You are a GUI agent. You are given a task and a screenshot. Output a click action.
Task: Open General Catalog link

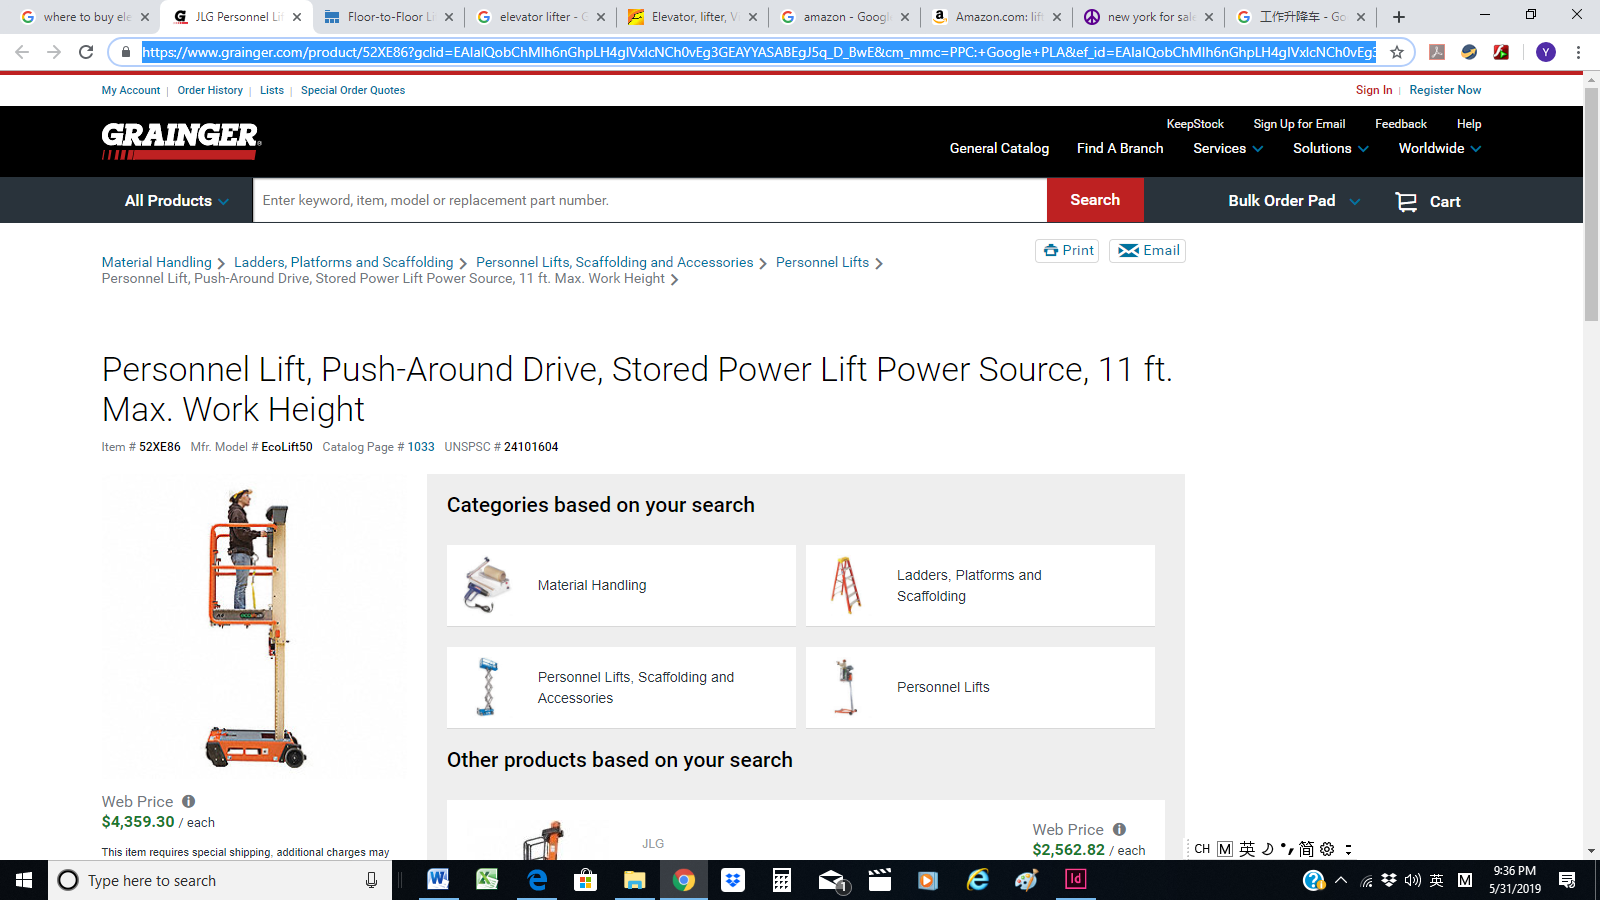(x=999, y=148)
